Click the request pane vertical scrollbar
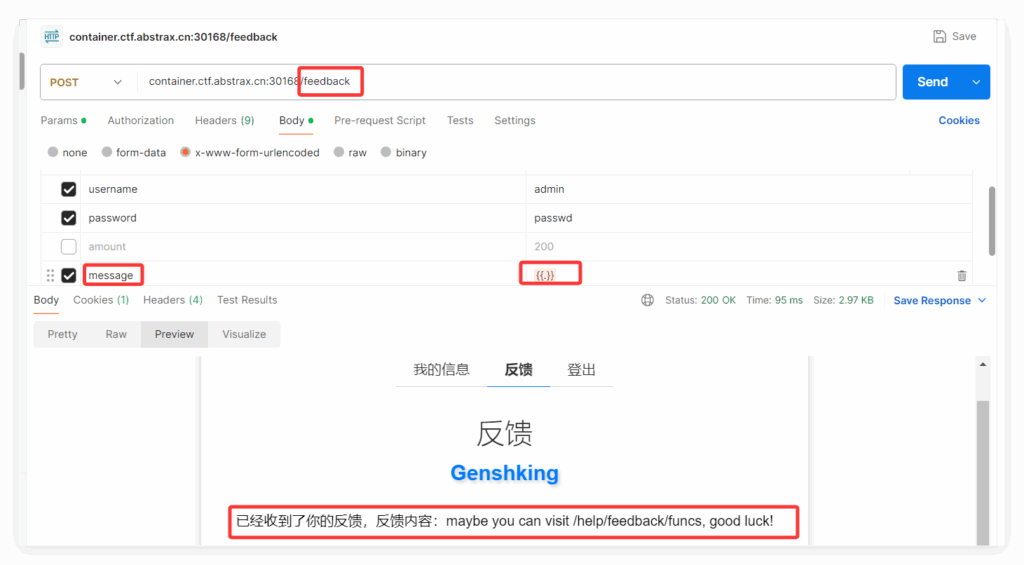Image resolution: width=1024 pixels, height=565 pixels. point(992,220)
